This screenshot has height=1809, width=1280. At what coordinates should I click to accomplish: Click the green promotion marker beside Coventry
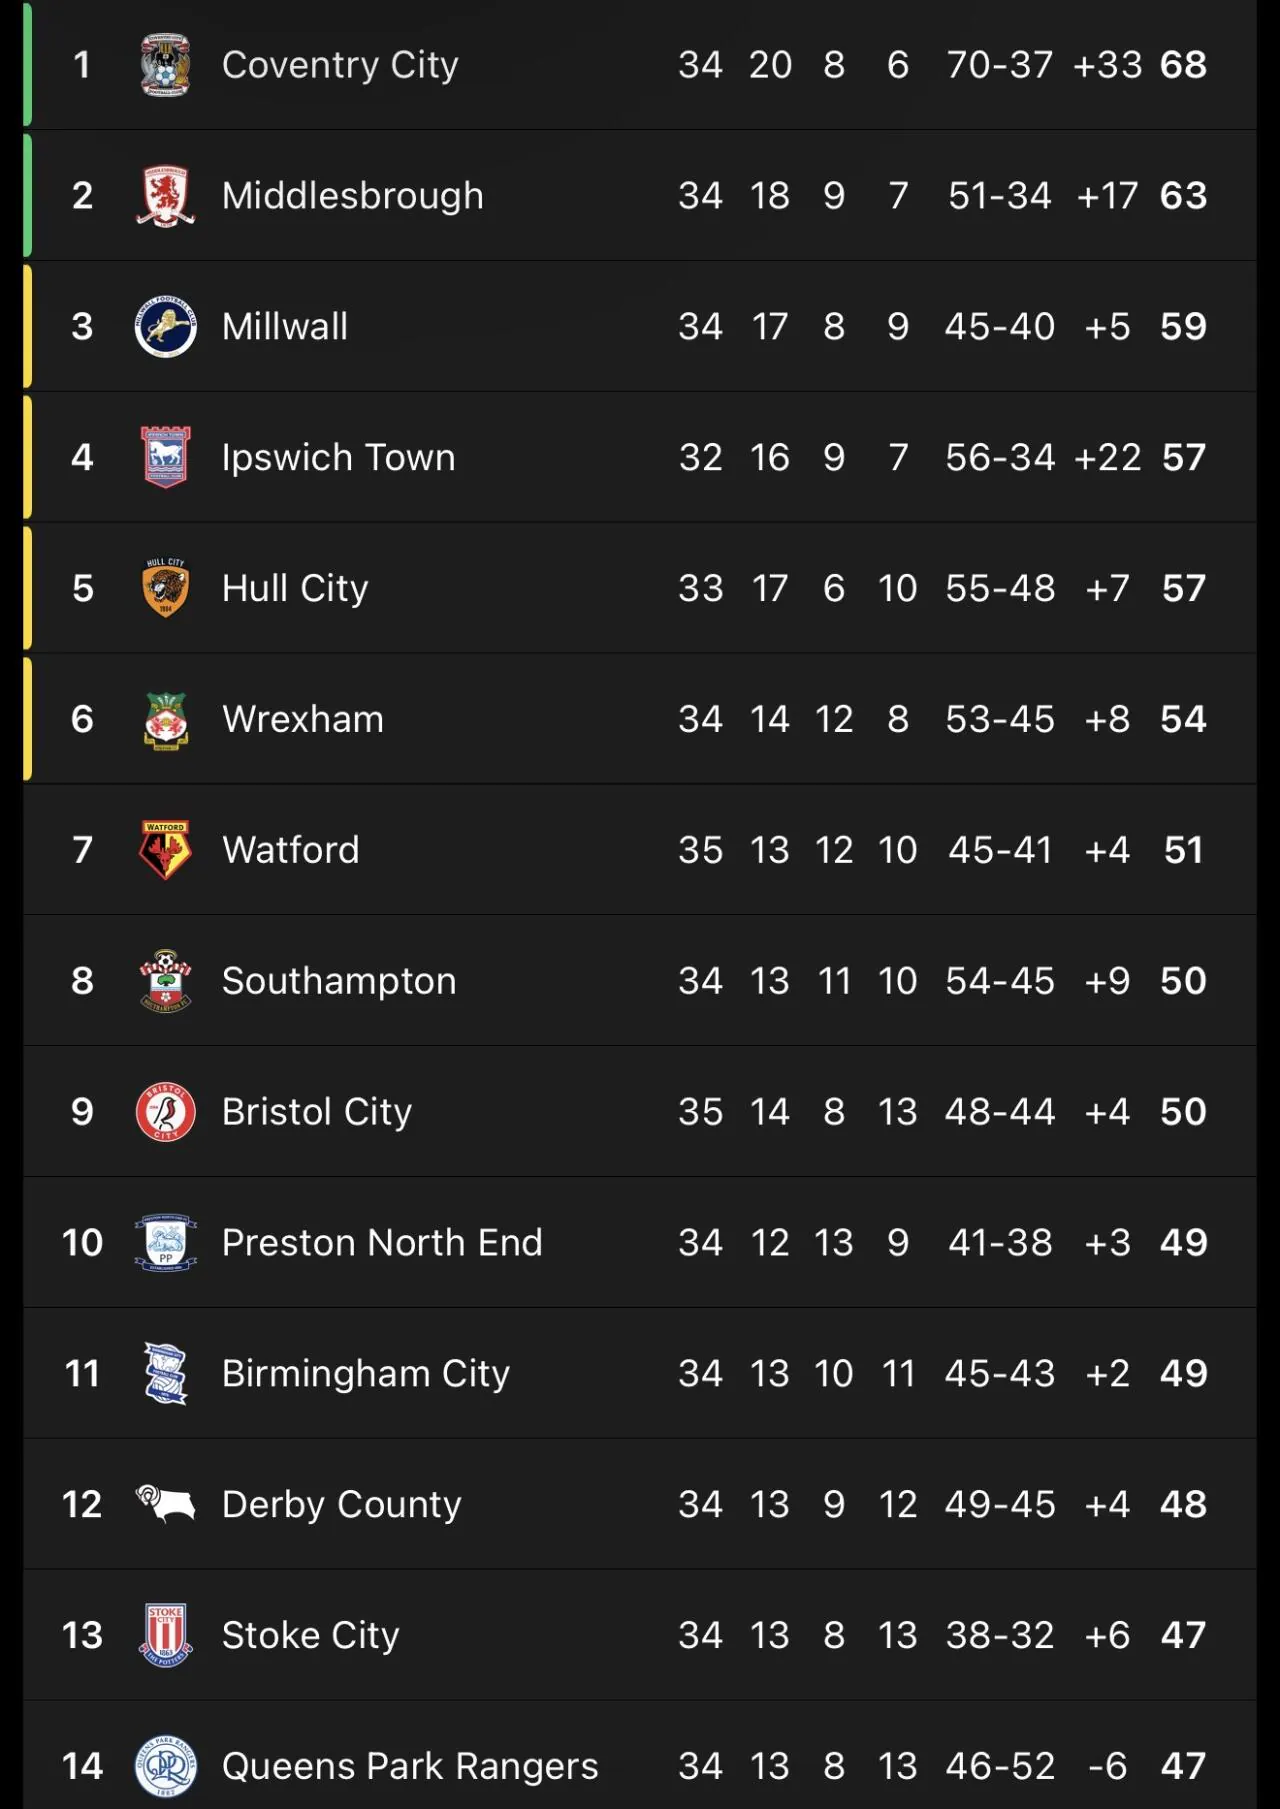[28, 65]
